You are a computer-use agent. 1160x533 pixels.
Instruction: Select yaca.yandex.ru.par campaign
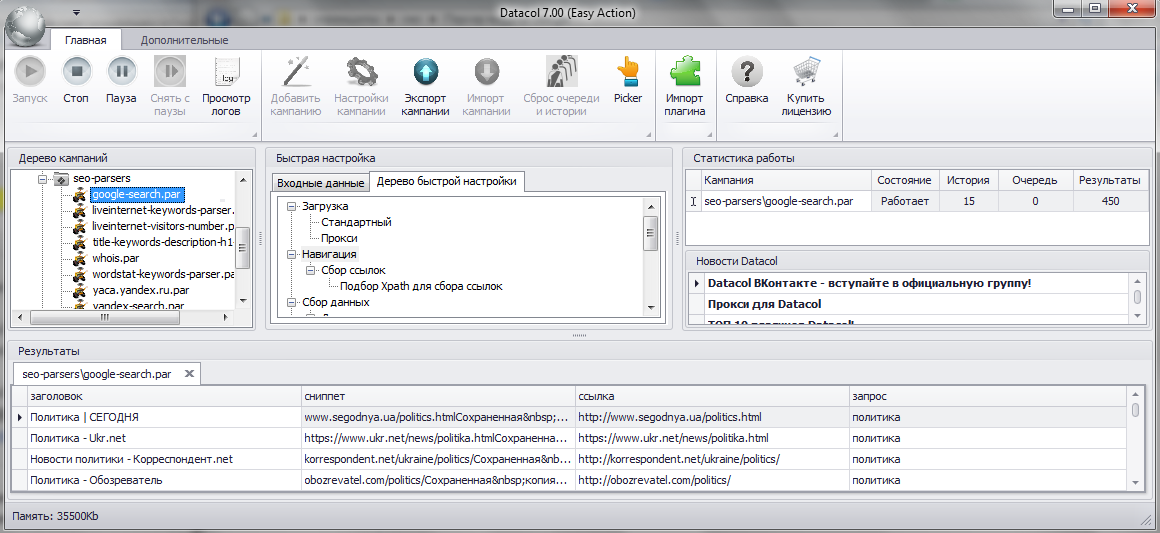141,289
